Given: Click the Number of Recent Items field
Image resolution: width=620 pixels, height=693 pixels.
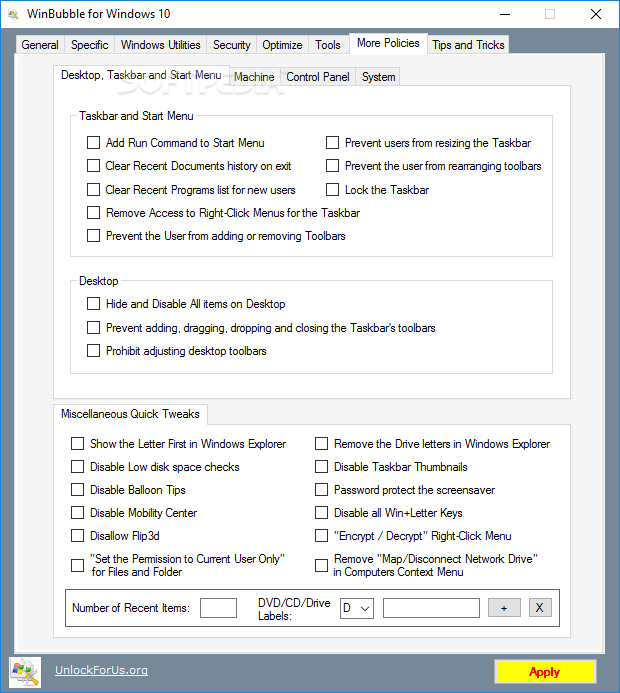Looking at the screenshot, I should point(218,608).
